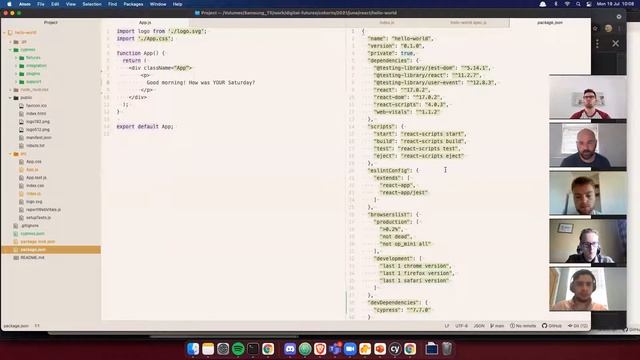Open .gitignore in the tree view
640x360 pixels.
30,226
